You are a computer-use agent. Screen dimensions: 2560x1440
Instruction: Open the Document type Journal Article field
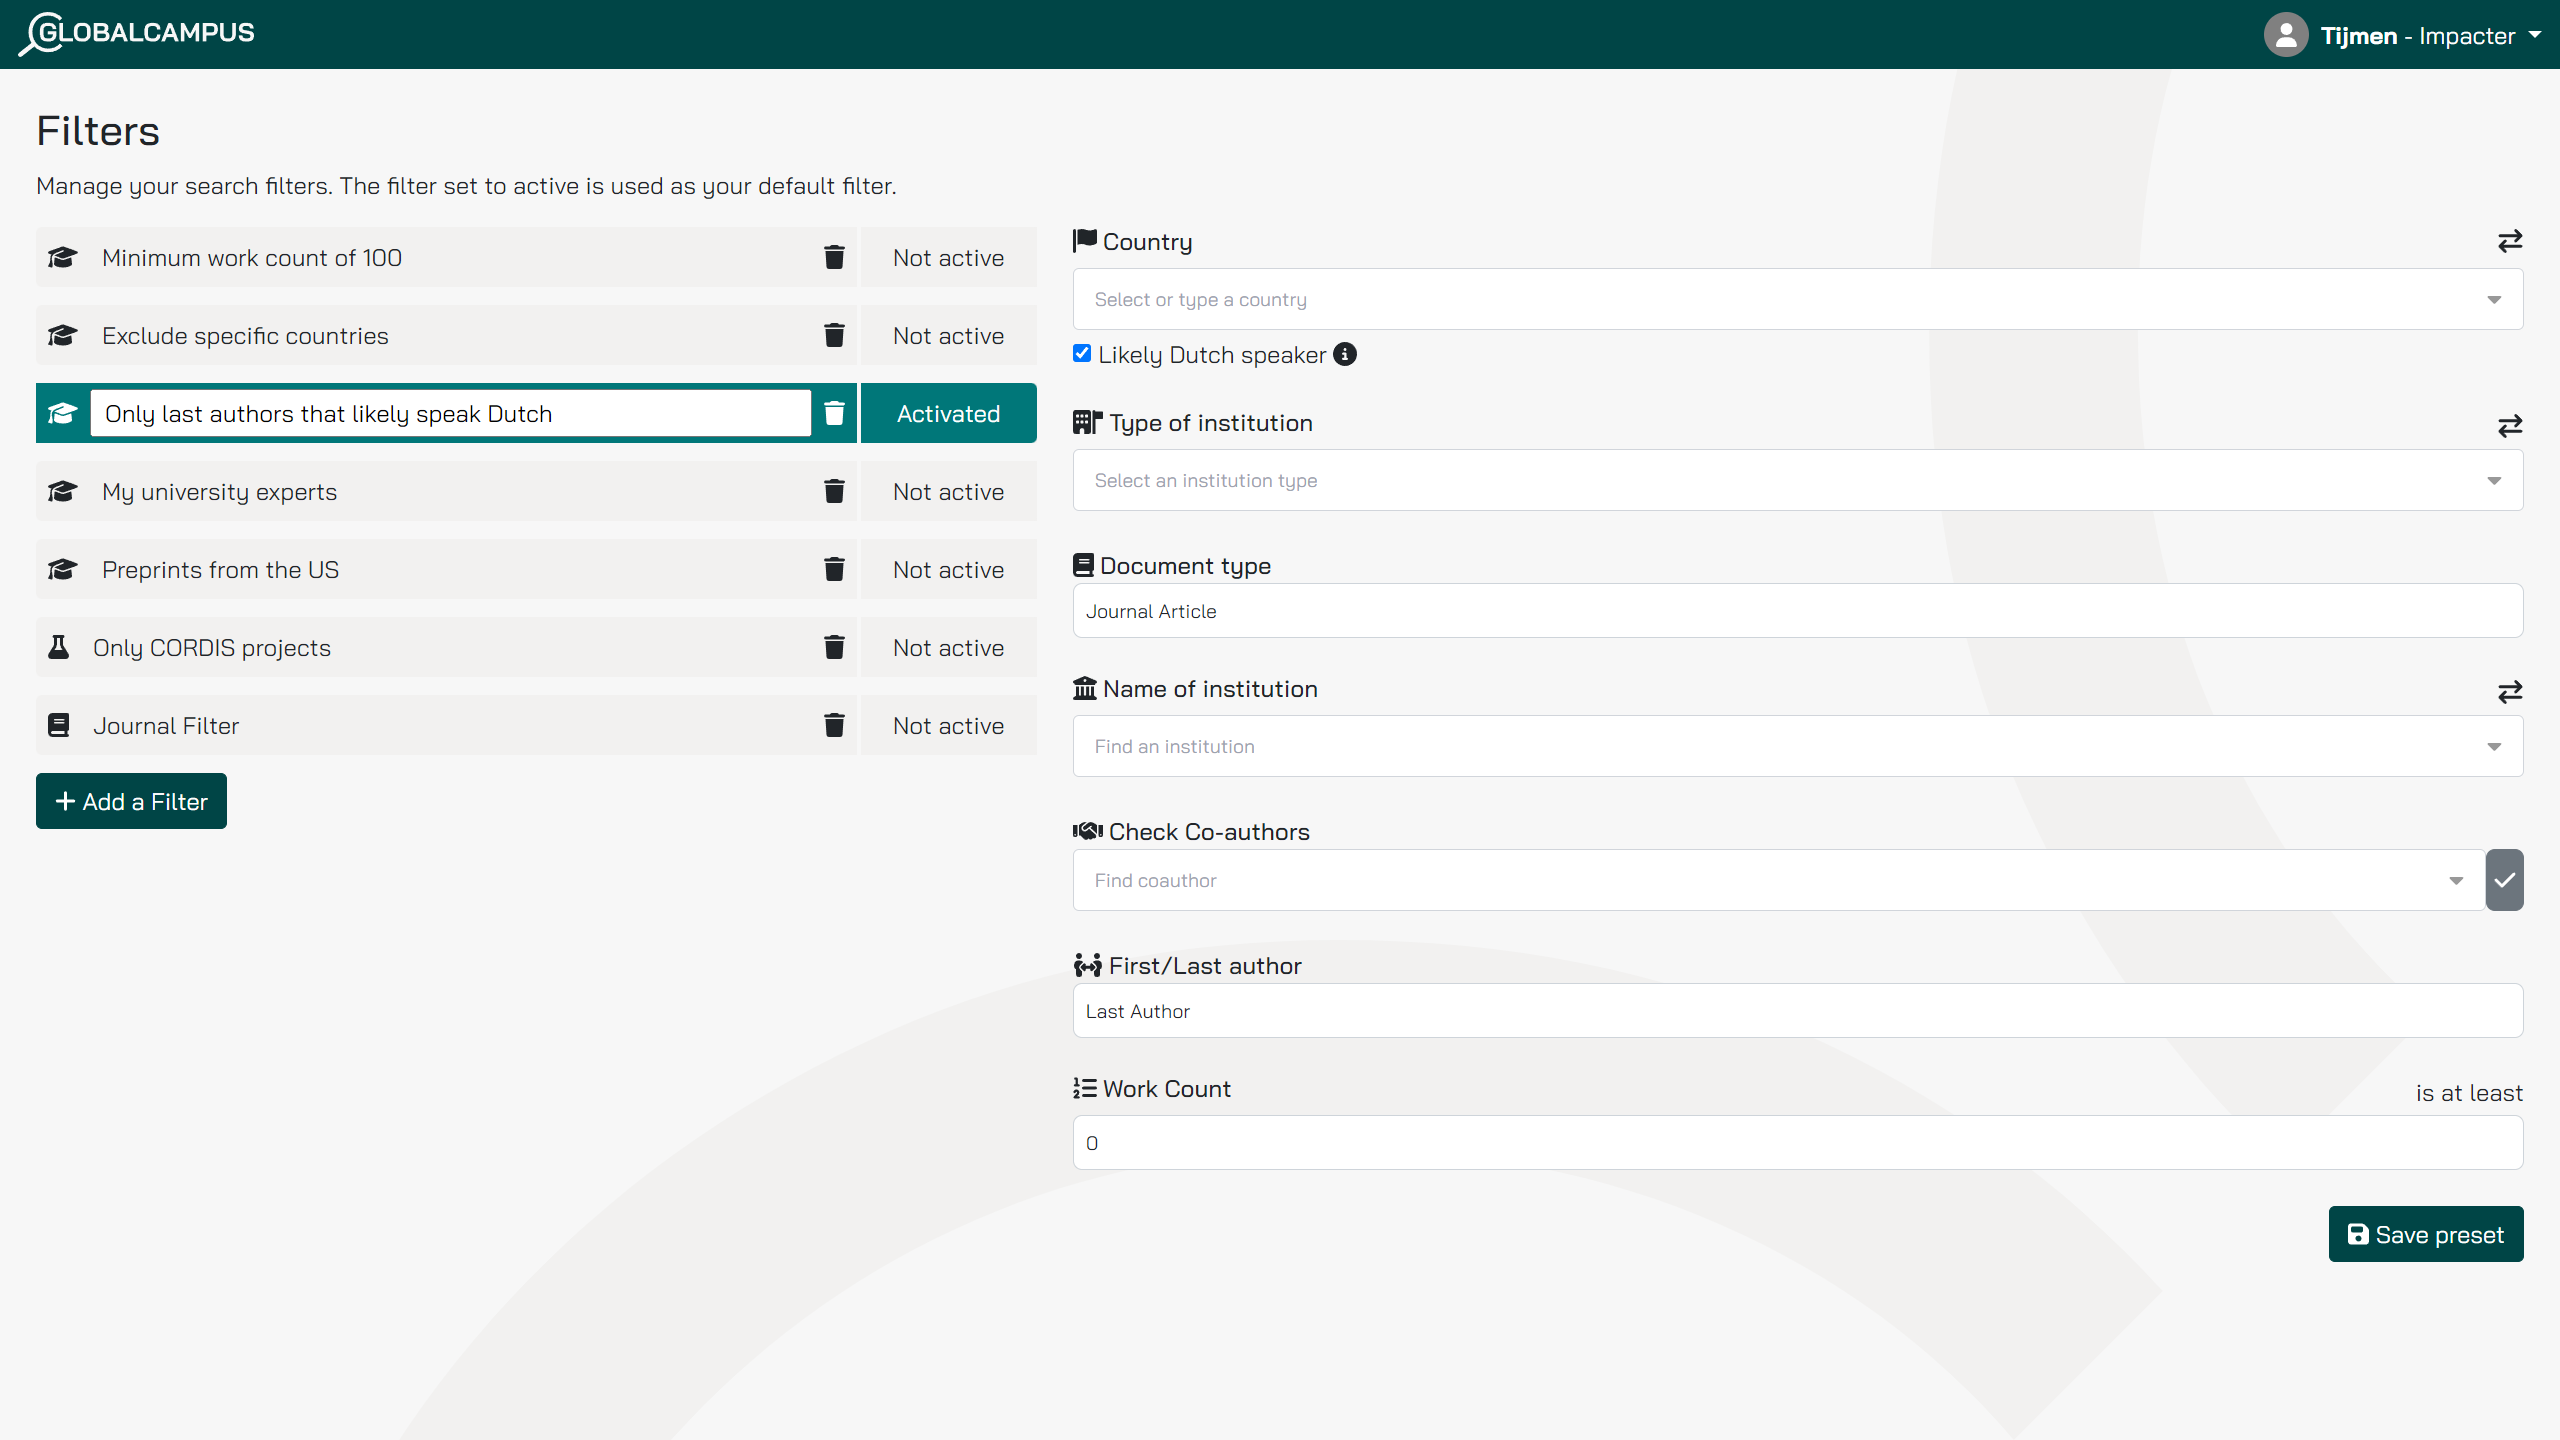click(x=1797, y=611)
